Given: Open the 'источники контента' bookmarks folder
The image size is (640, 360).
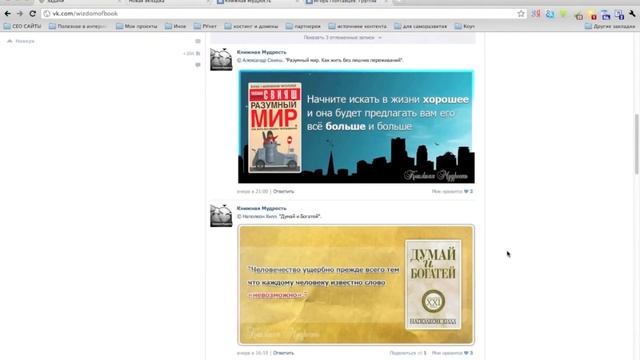Looking at the screenshot, I should [358, 26].
